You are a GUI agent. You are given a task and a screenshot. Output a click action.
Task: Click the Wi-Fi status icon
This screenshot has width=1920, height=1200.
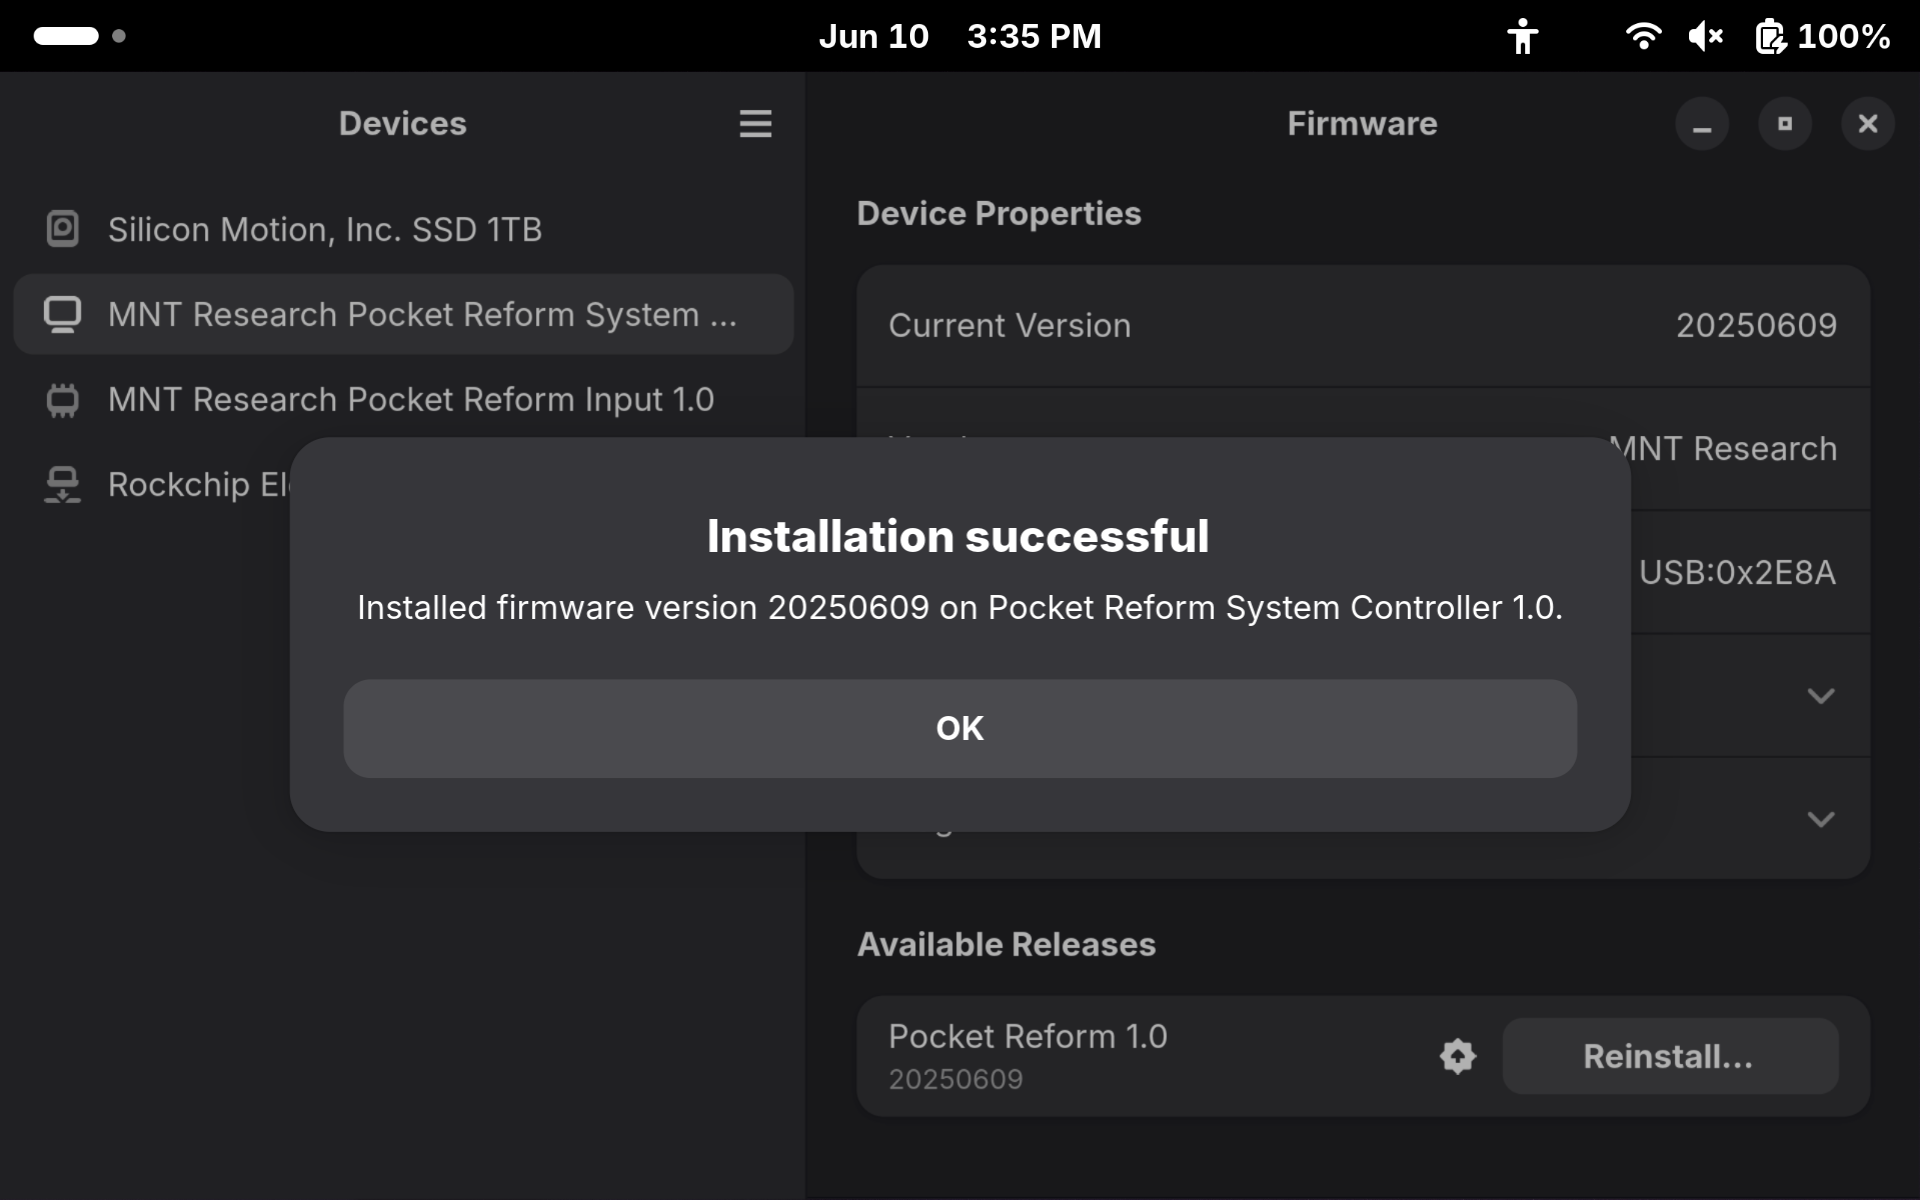click(x=1642, y=36)
